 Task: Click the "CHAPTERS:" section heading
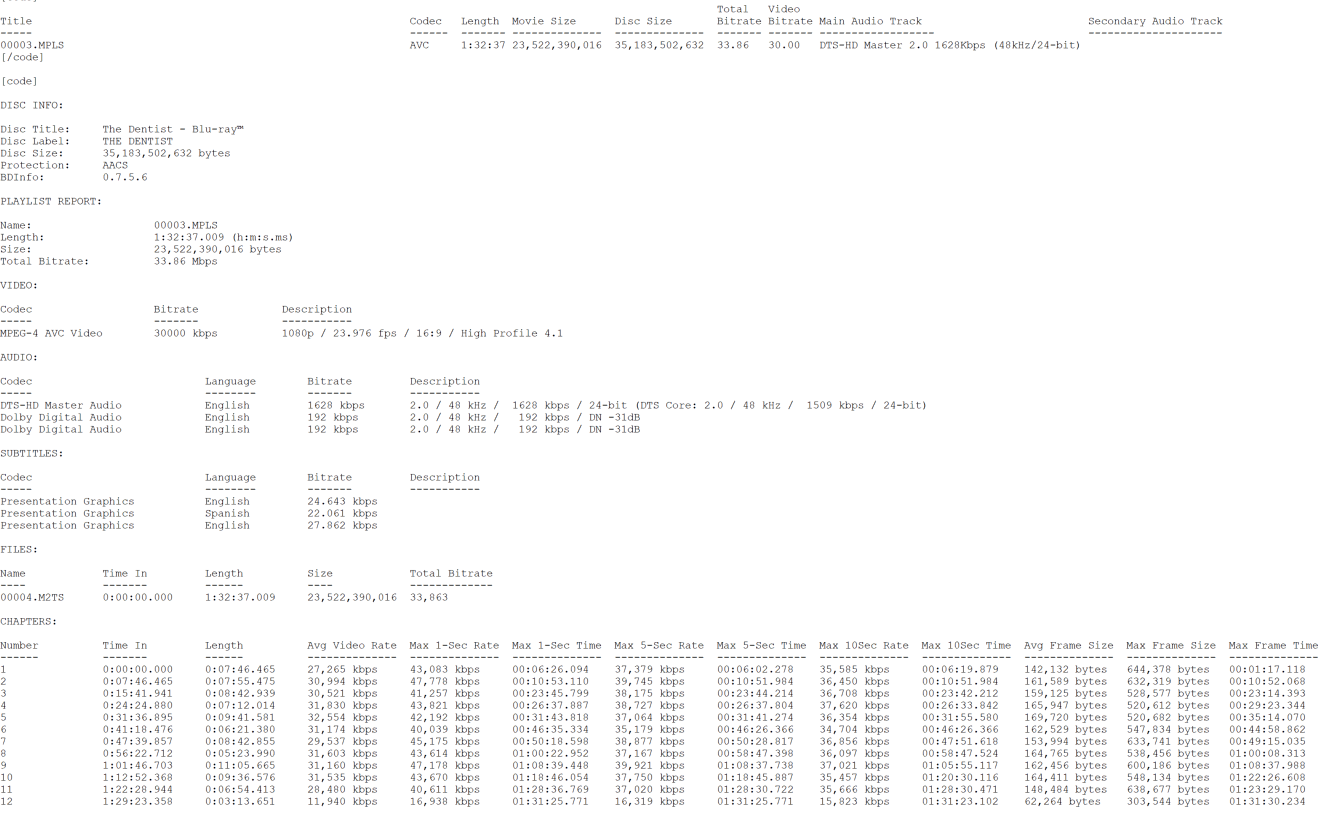click(29, 621)
